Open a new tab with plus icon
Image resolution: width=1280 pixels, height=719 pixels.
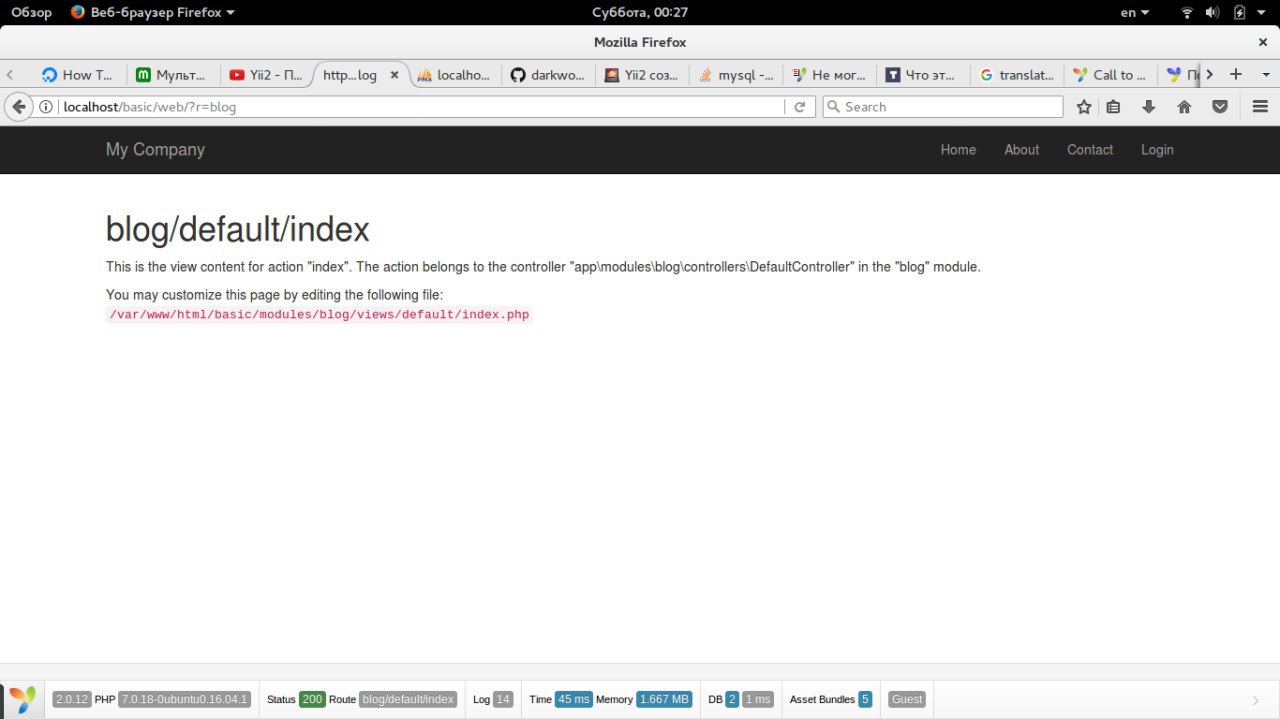[1236, 74]
